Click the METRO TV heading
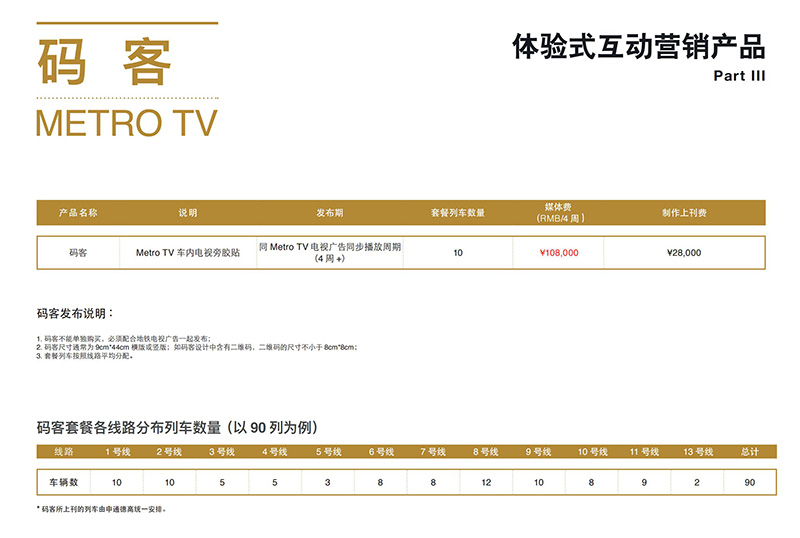The image size is (800, 538). [x=127, y=124]
